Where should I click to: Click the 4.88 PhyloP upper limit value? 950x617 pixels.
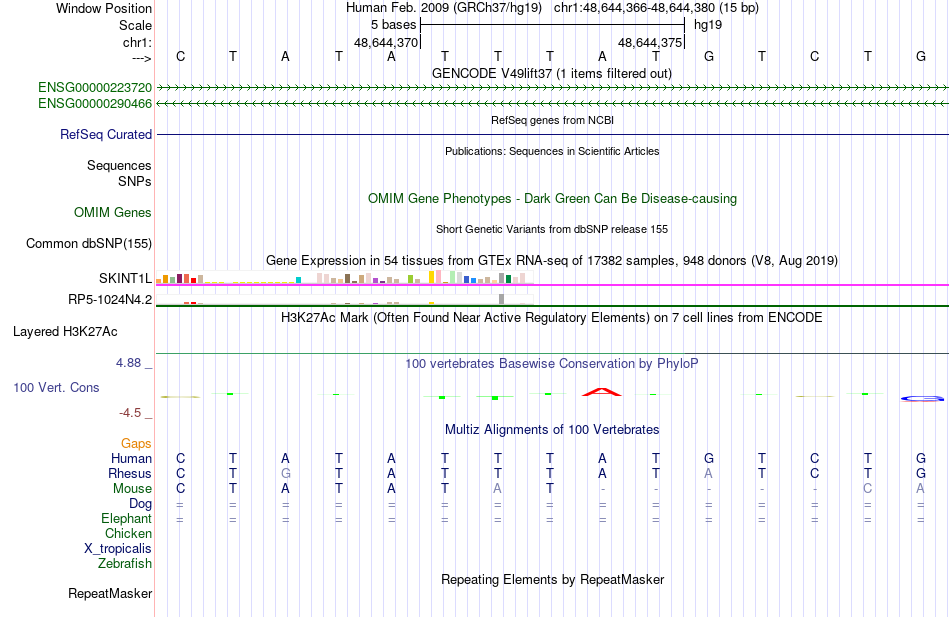(128, 363)
